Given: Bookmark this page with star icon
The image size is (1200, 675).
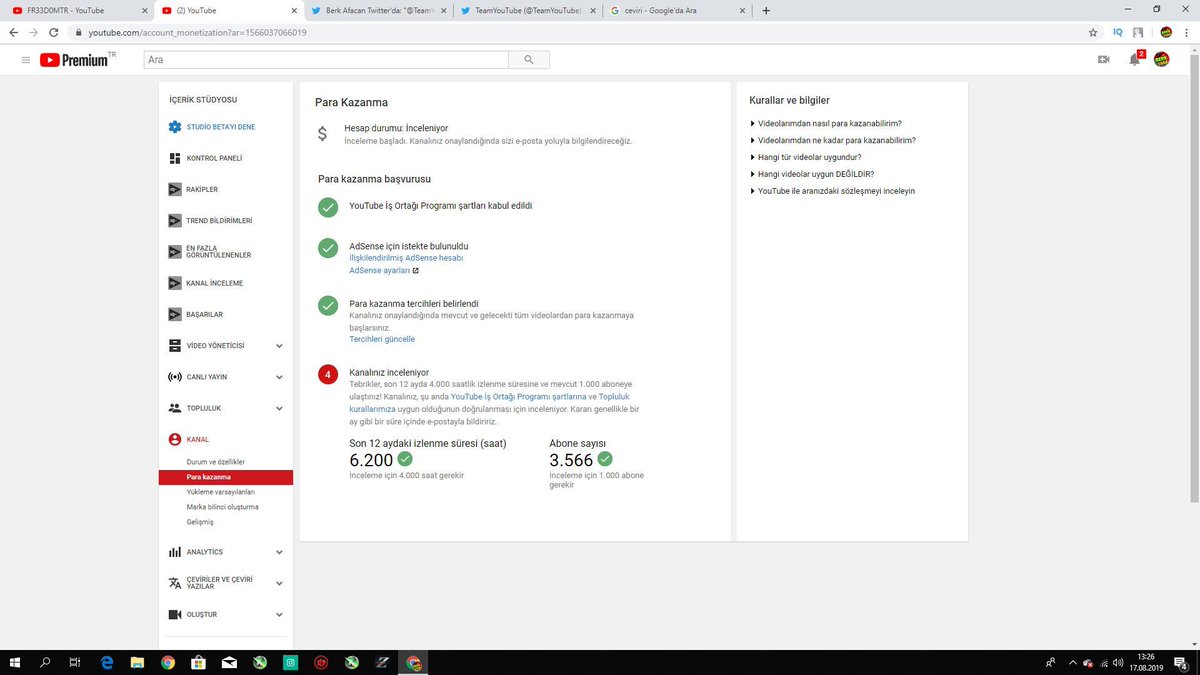Looking at the screenshot, I should coord(1093,32).
